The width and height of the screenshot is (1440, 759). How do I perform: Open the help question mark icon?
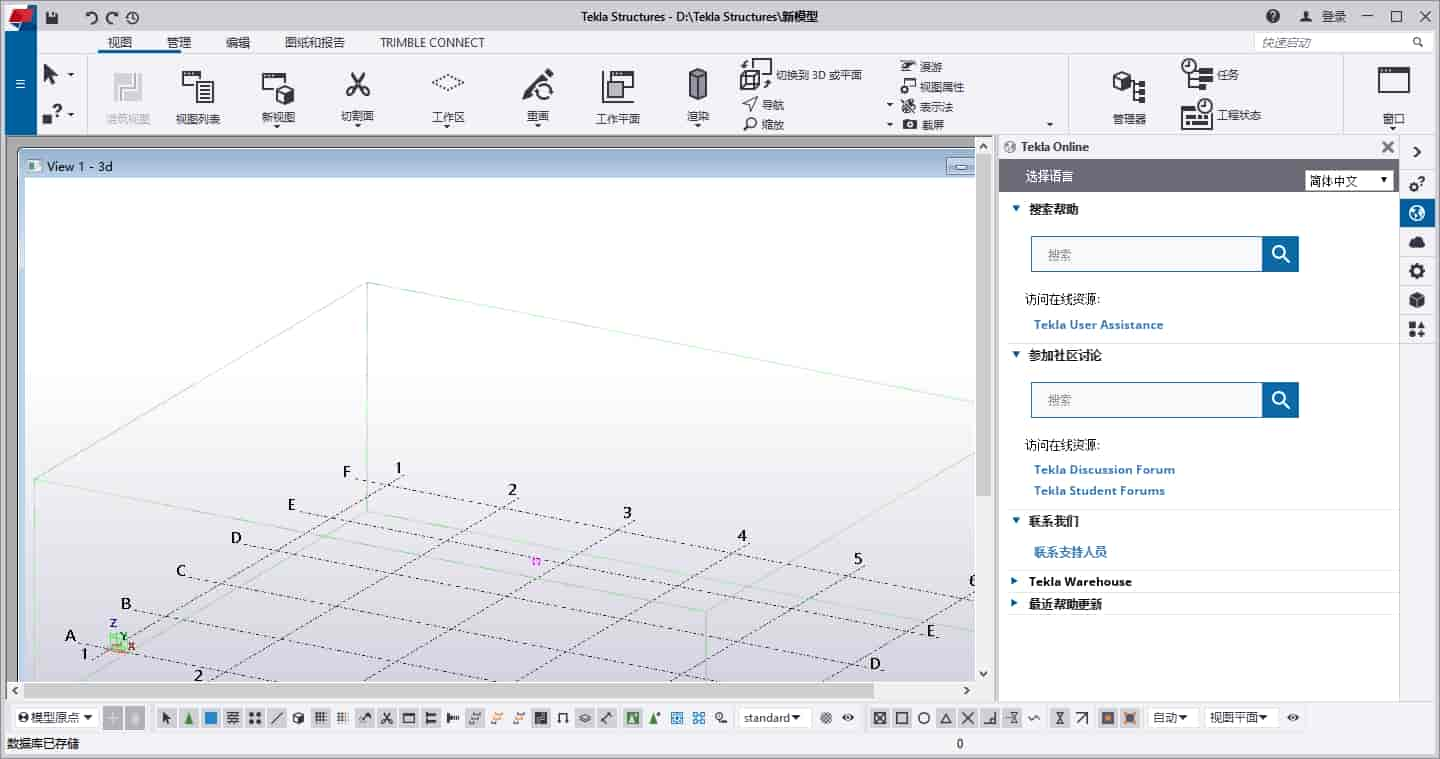pos(1273,16)
